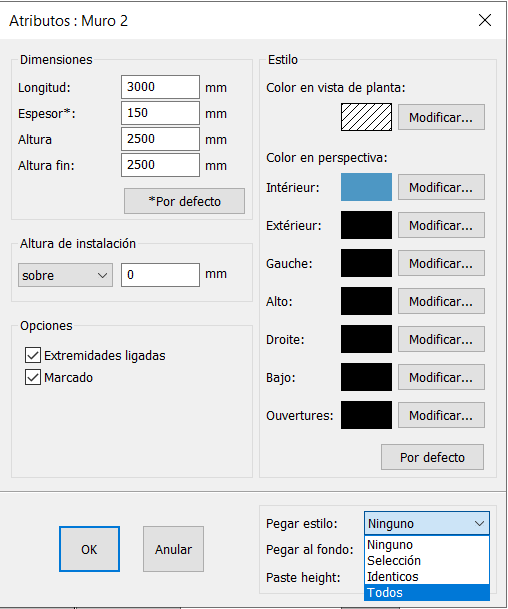This screenshot has width=508, height=609.
Task: Select Todos in the dropdown list
Action: 427,592
